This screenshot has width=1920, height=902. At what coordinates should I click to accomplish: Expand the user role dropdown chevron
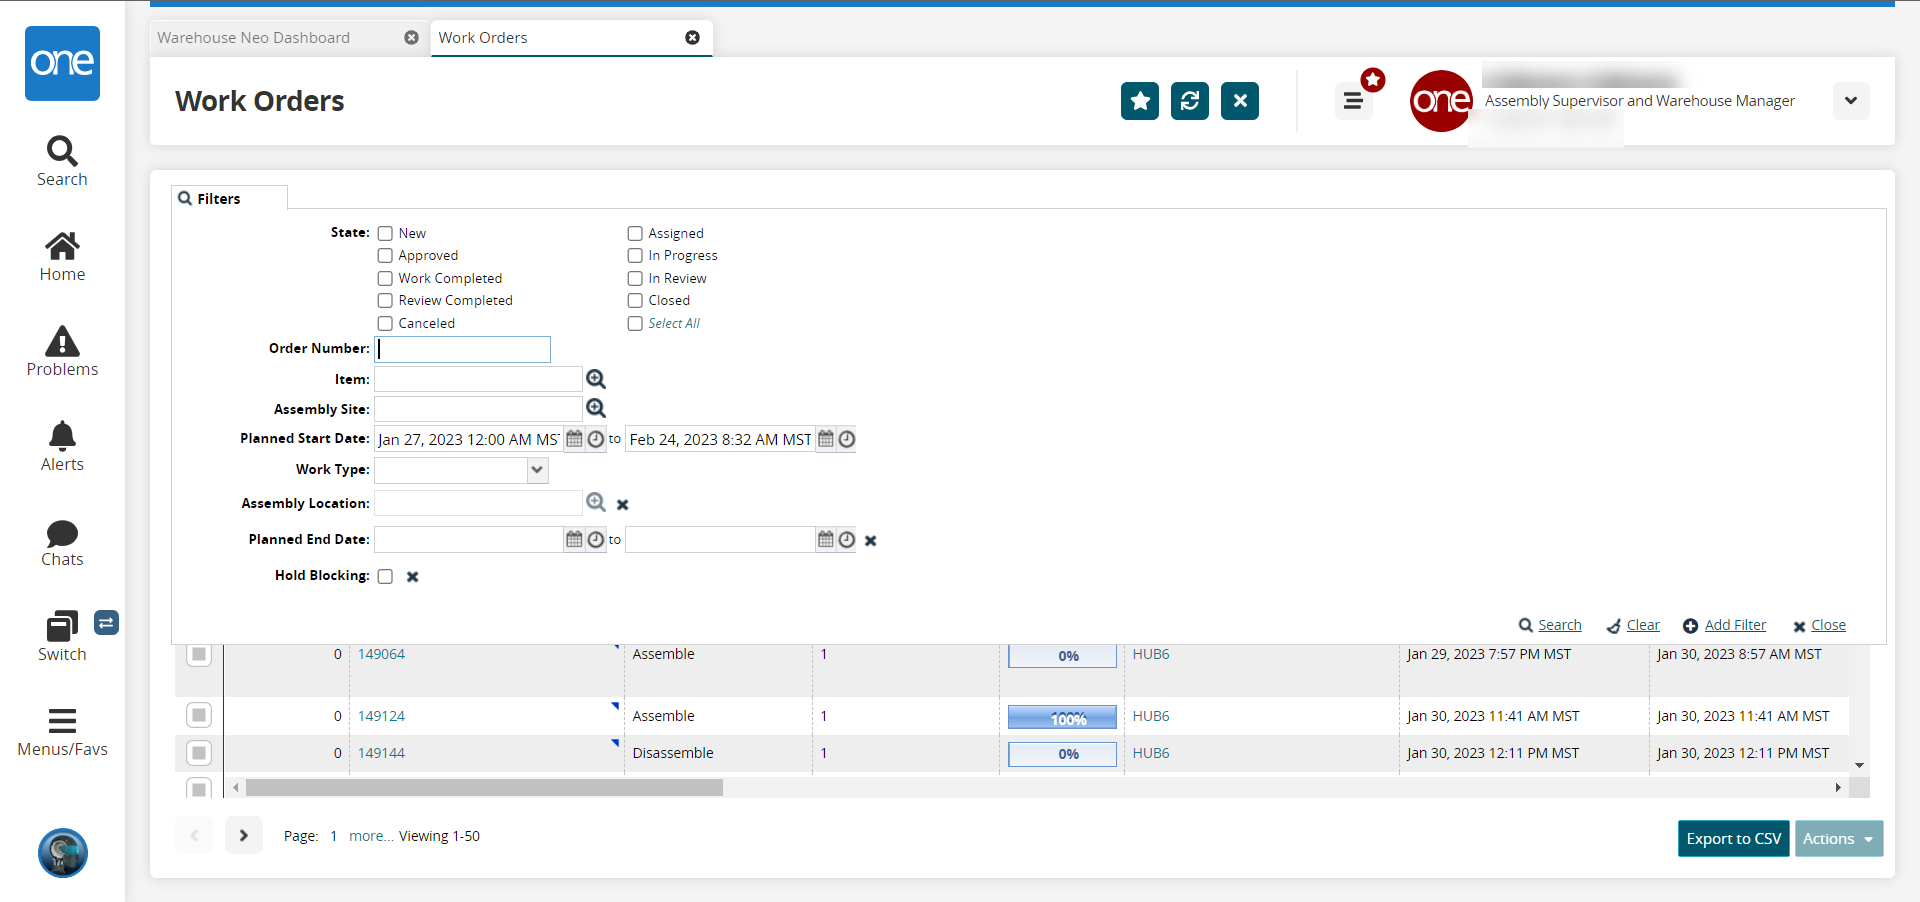click(1850, 101)
